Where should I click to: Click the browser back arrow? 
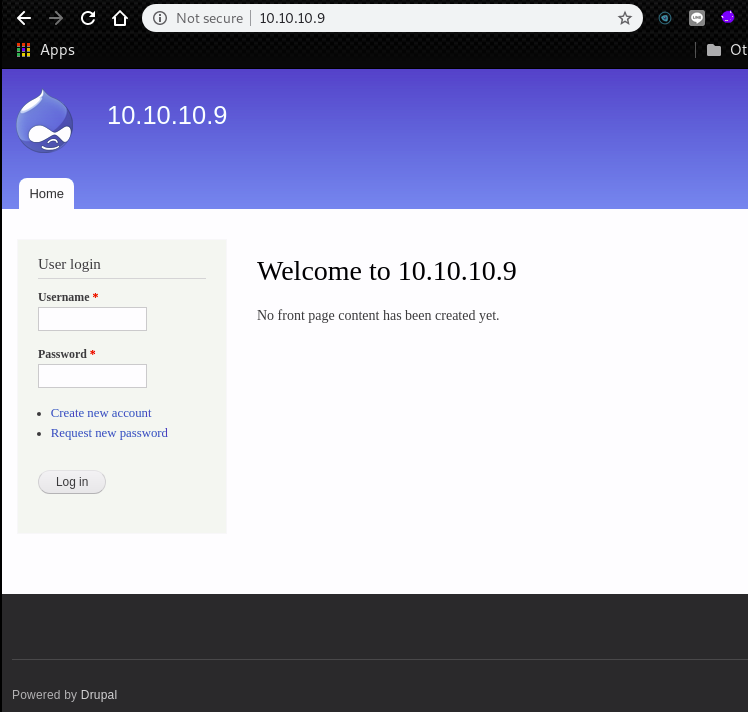coord(24,18)
